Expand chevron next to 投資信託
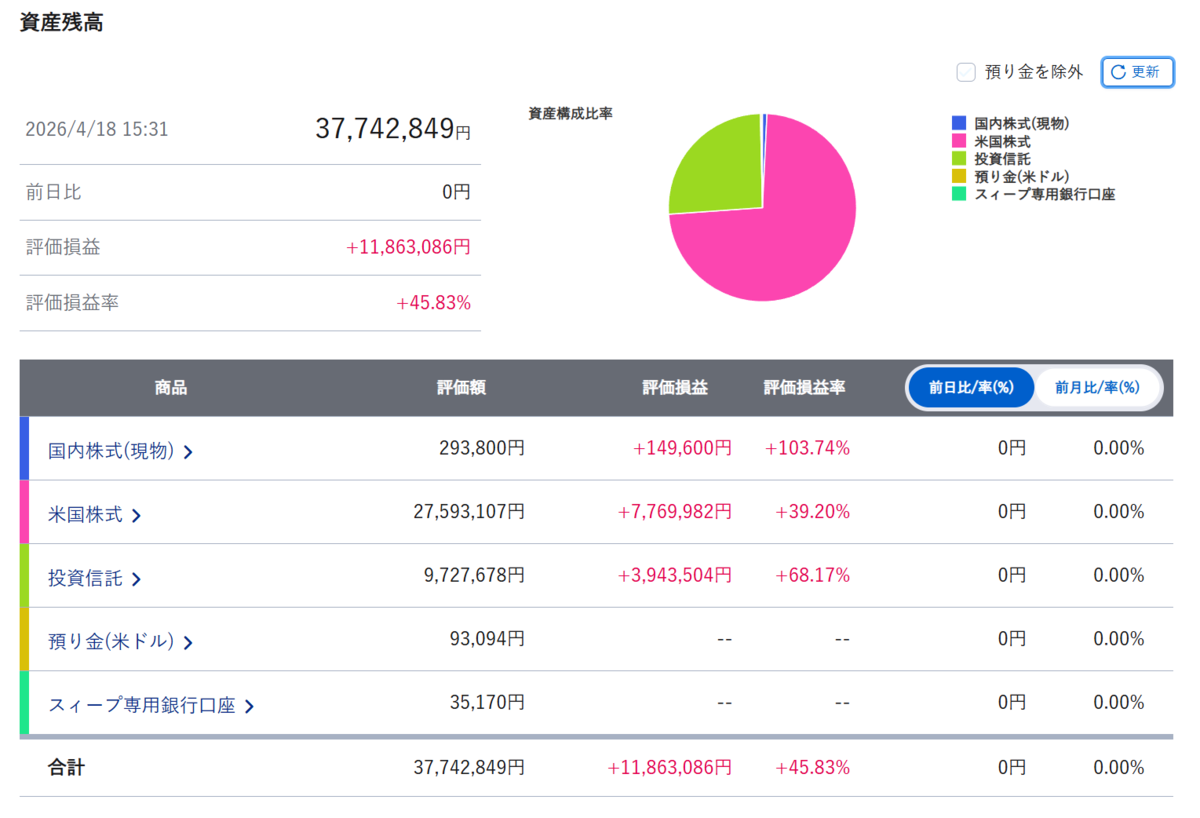The width and height of the screenshot is (1200, 818). [x=136, y=579]
